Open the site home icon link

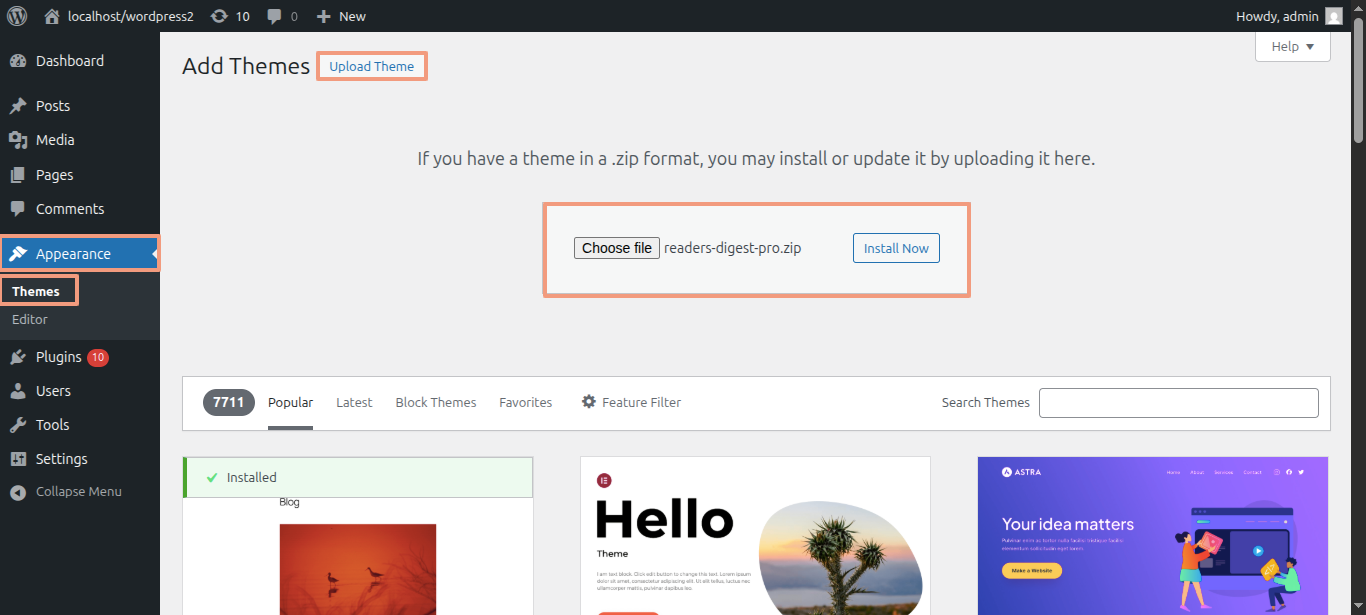pos(52,16)
